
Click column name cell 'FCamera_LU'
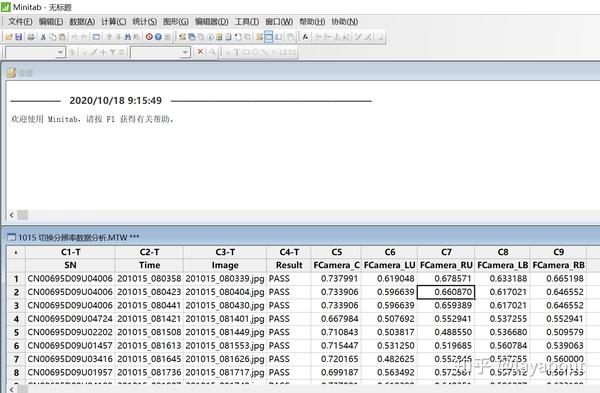(x=389, y=265)
